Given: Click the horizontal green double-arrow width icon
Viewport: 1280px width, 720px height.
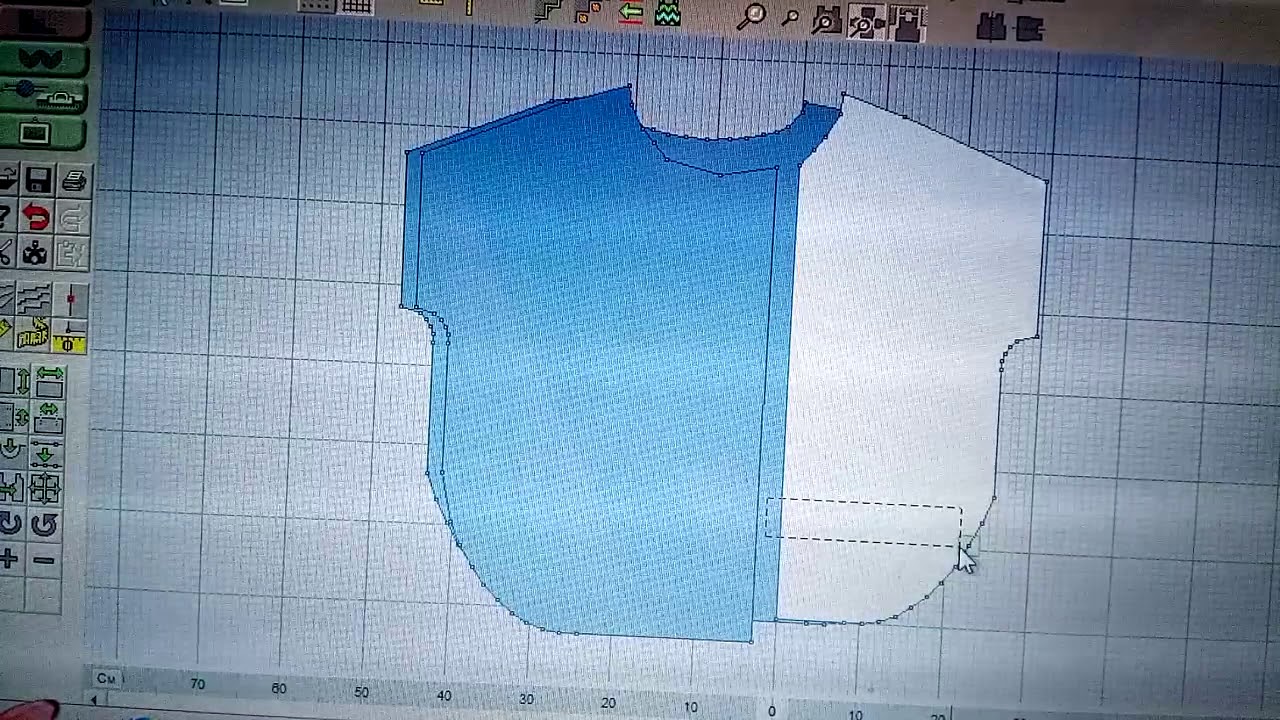Looking at the screenshot, I should (49, 380).
